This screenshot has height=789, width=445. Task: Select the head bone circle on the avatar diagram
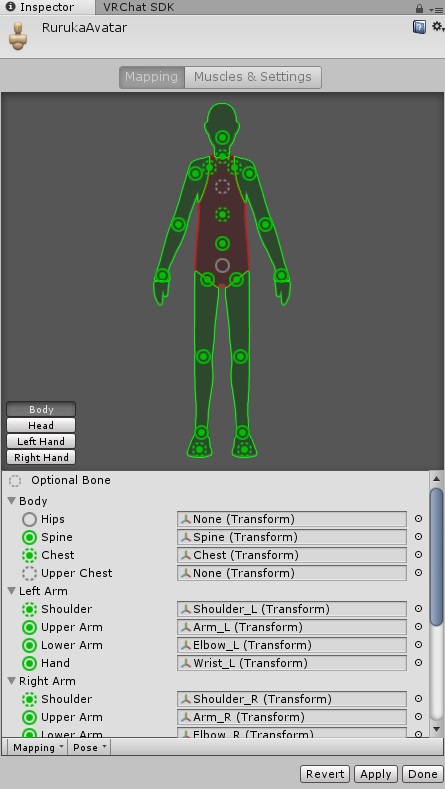(x=222, y=137)
